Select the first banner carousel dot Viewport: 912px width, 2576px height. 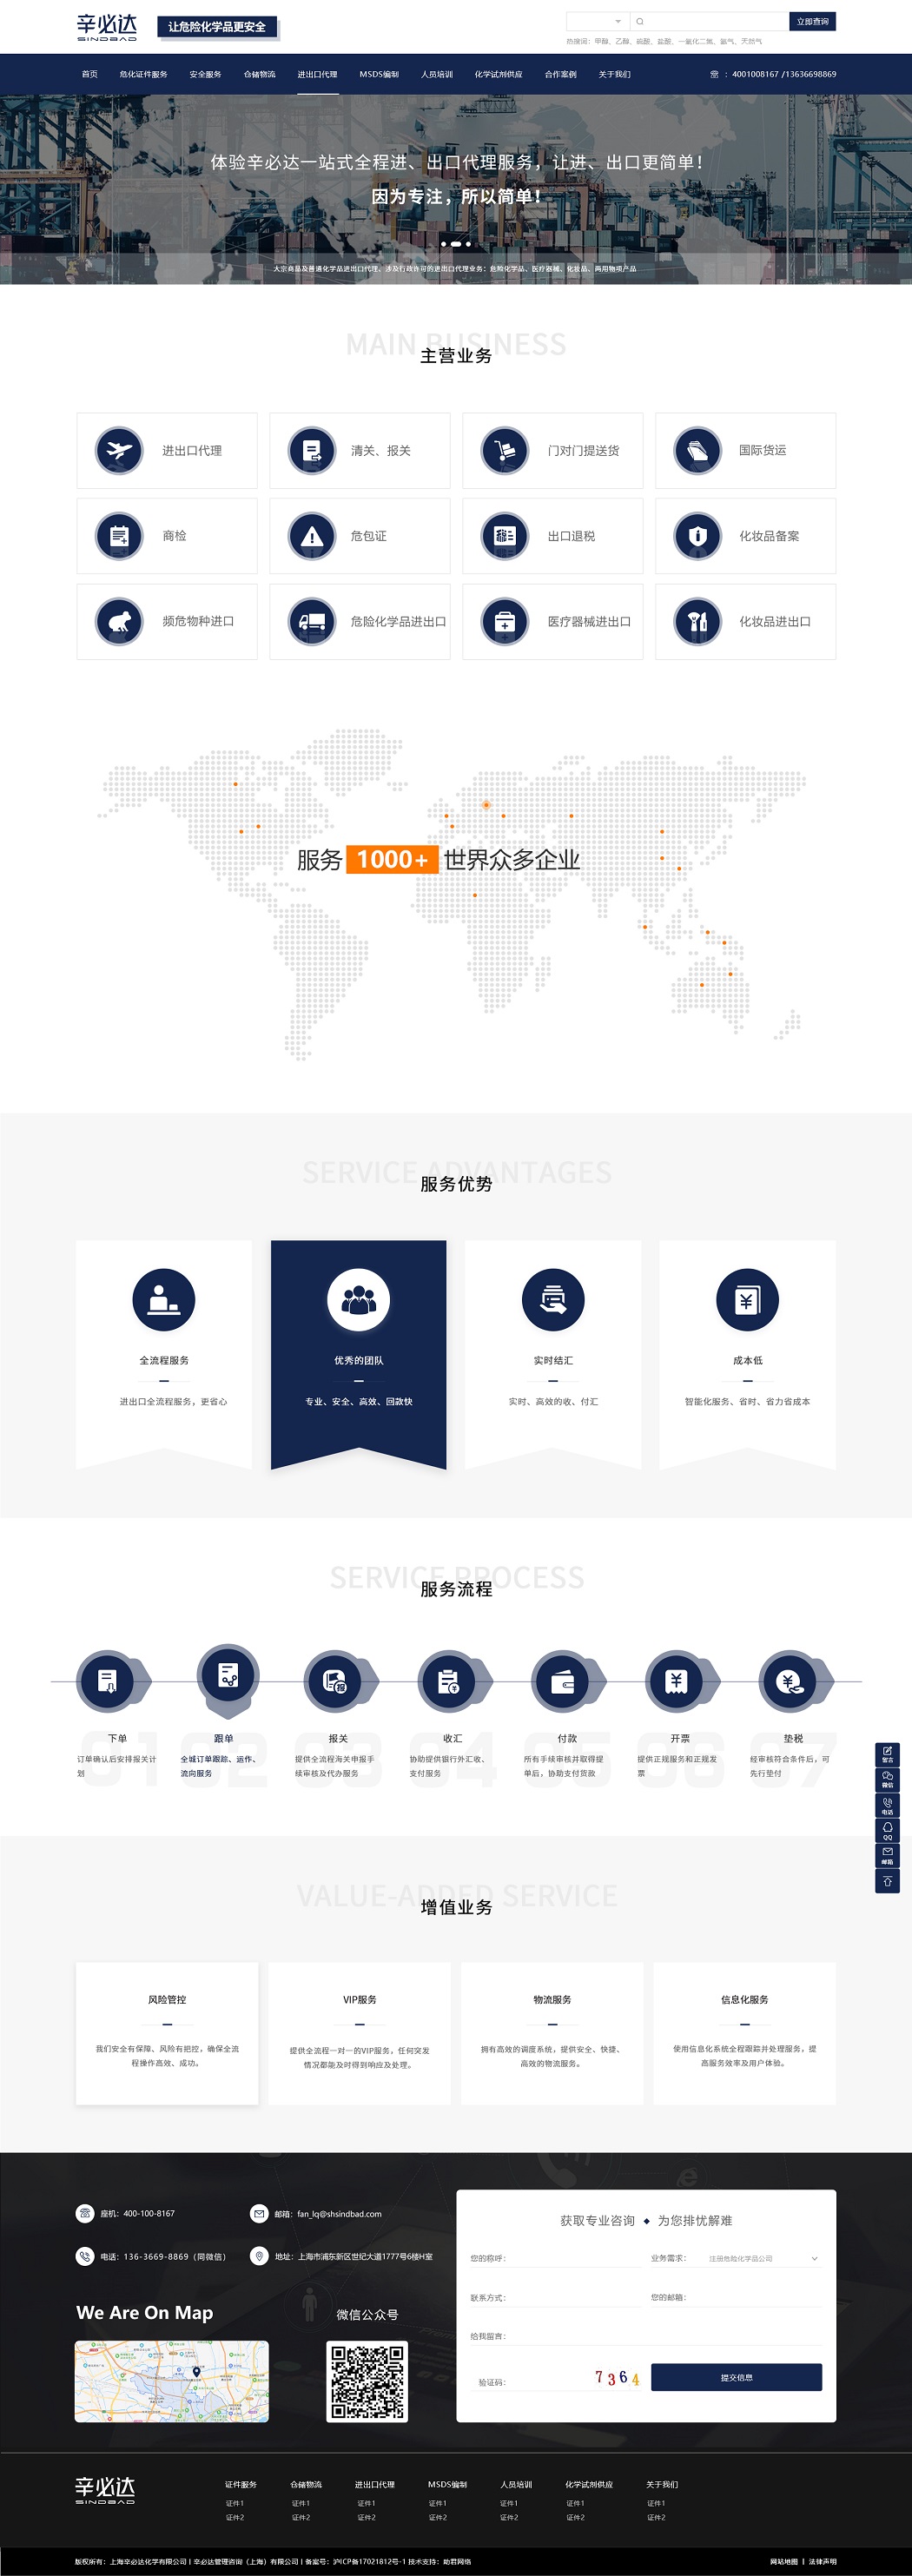pos(444,244)
